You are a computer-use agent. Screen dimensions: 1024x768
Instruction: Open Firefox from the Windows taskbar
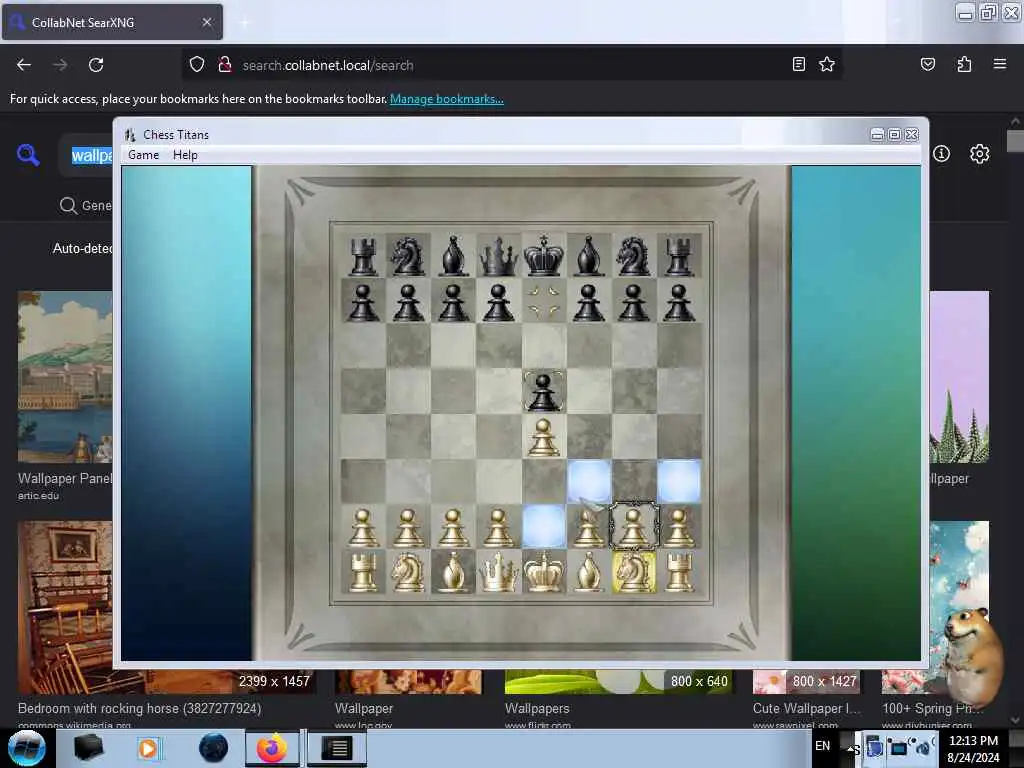[272, 748]
